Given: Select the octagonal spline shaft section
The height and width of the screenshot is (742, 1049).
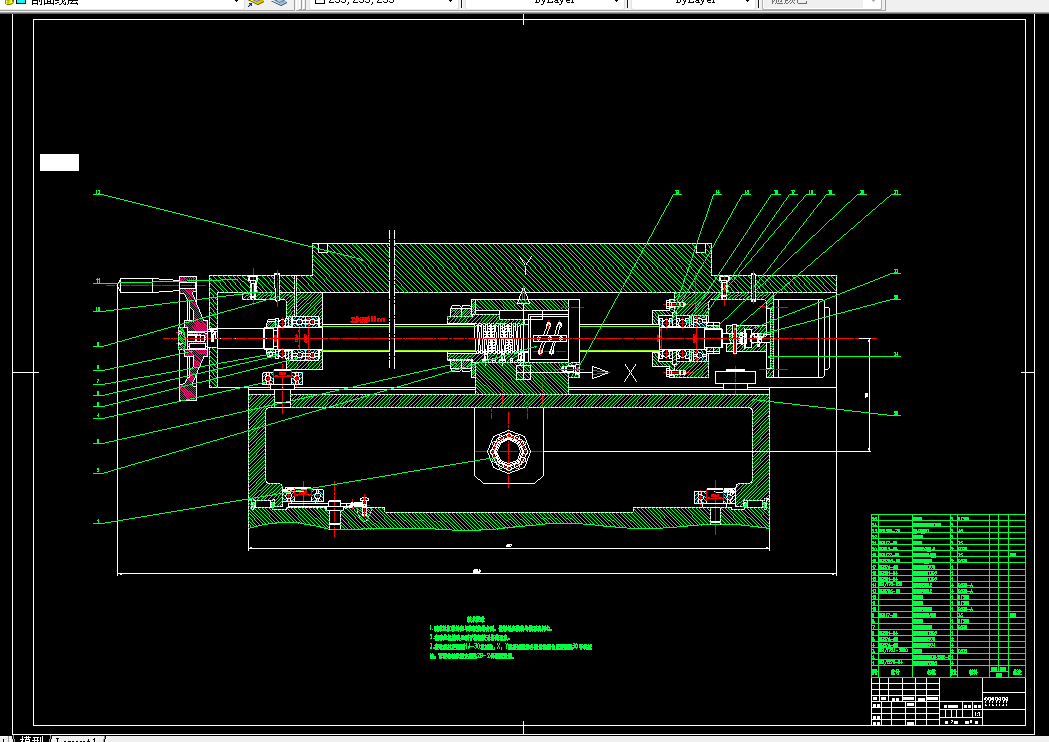Looking at the screenshot, I should pos(509,452).
